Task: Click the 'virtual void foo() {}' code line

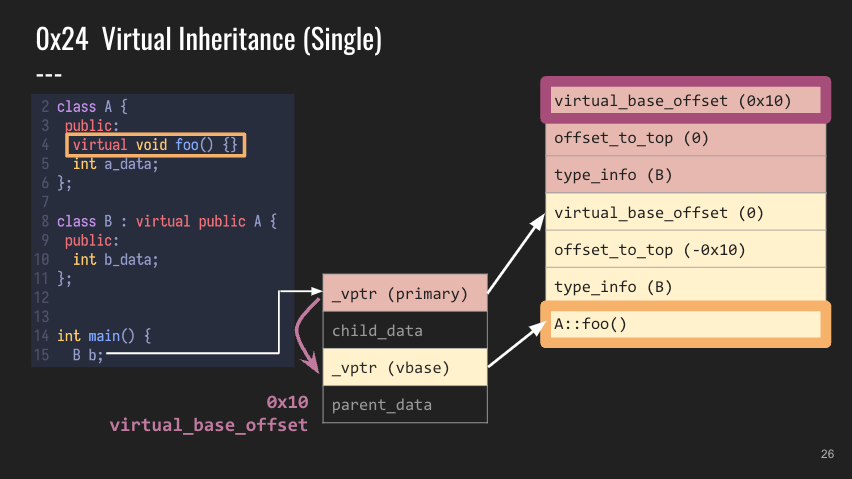Action: tap(155, 145)
